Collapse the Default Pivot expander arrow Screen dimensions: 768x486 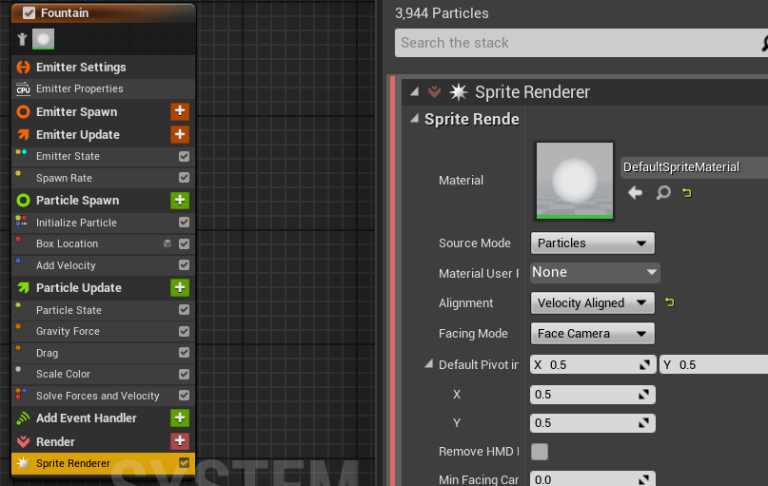[x=429, y=364]
